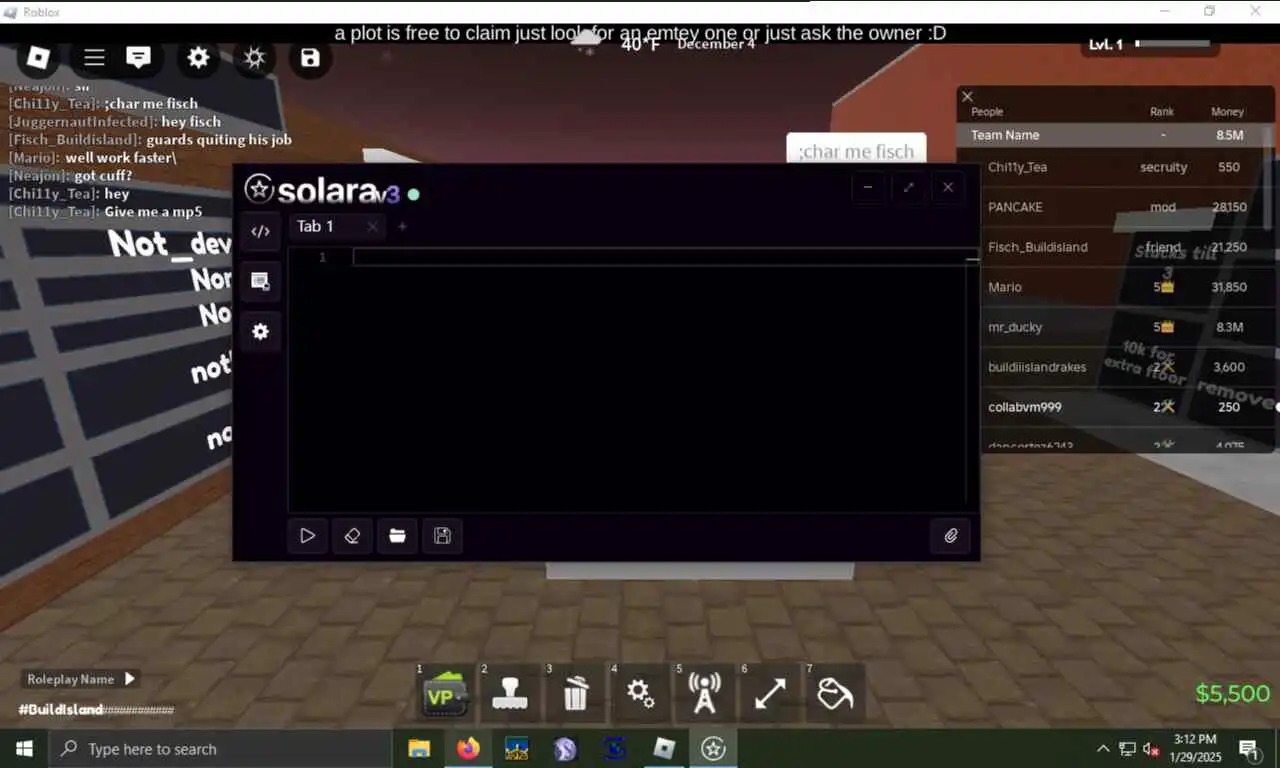This screenshot has height=768, width=1280.
Task: Add a new Solara tab with plus
Action: coord(402,227)
